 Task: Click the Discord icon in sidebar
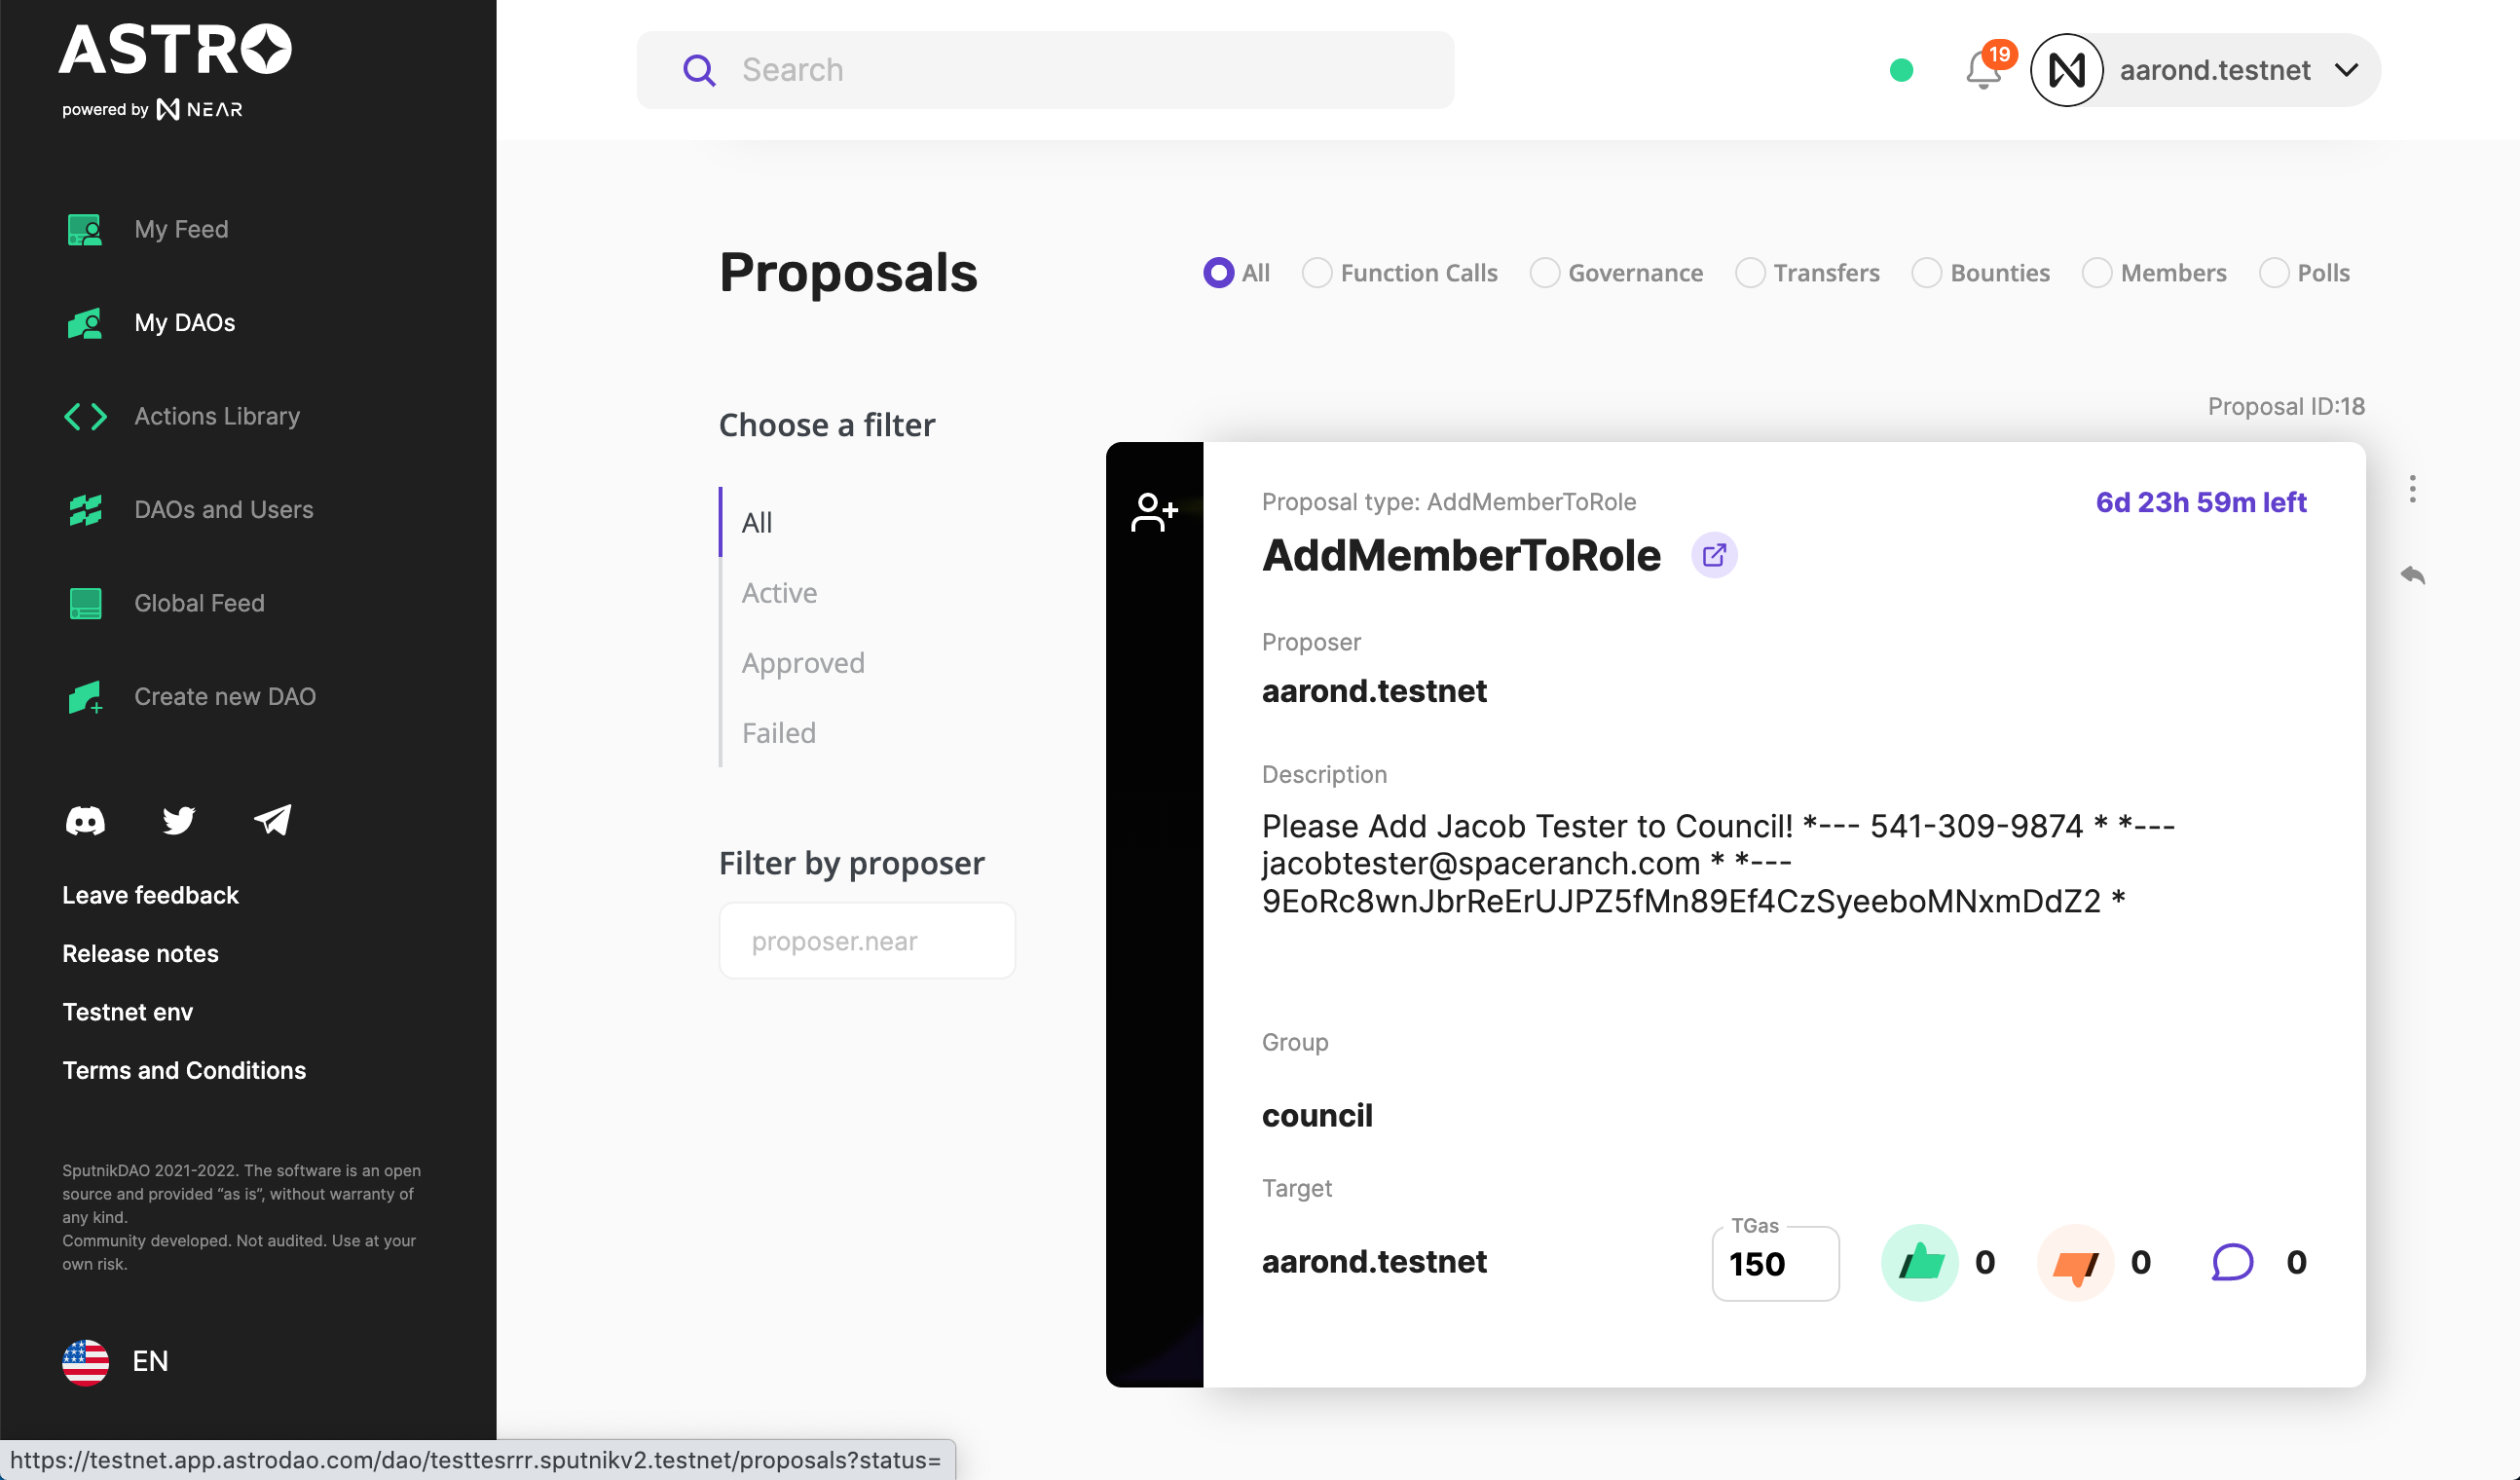[85, 821]
